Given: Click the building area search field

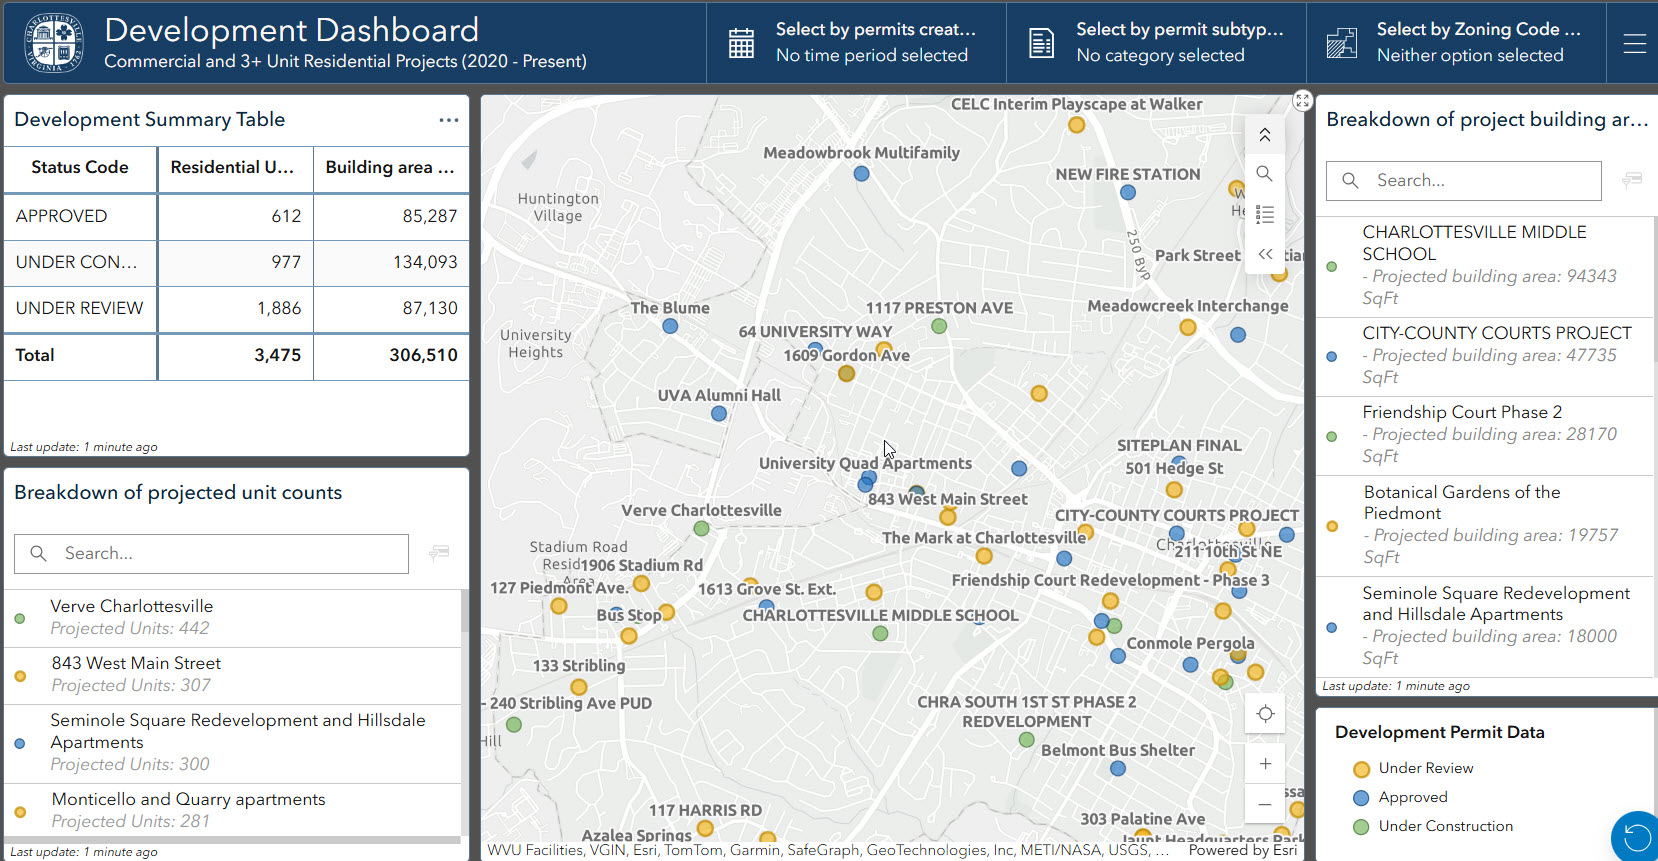Looking at the screenshot, I should [x=1464, y=181].
